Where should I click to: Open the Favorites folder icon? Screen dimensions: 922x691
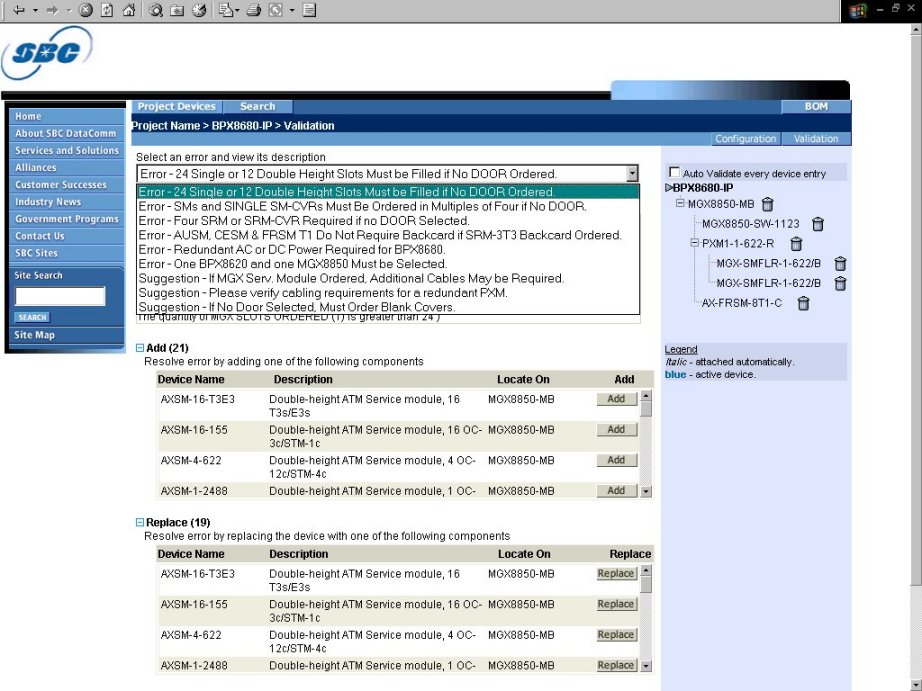[x=177, y=10]
